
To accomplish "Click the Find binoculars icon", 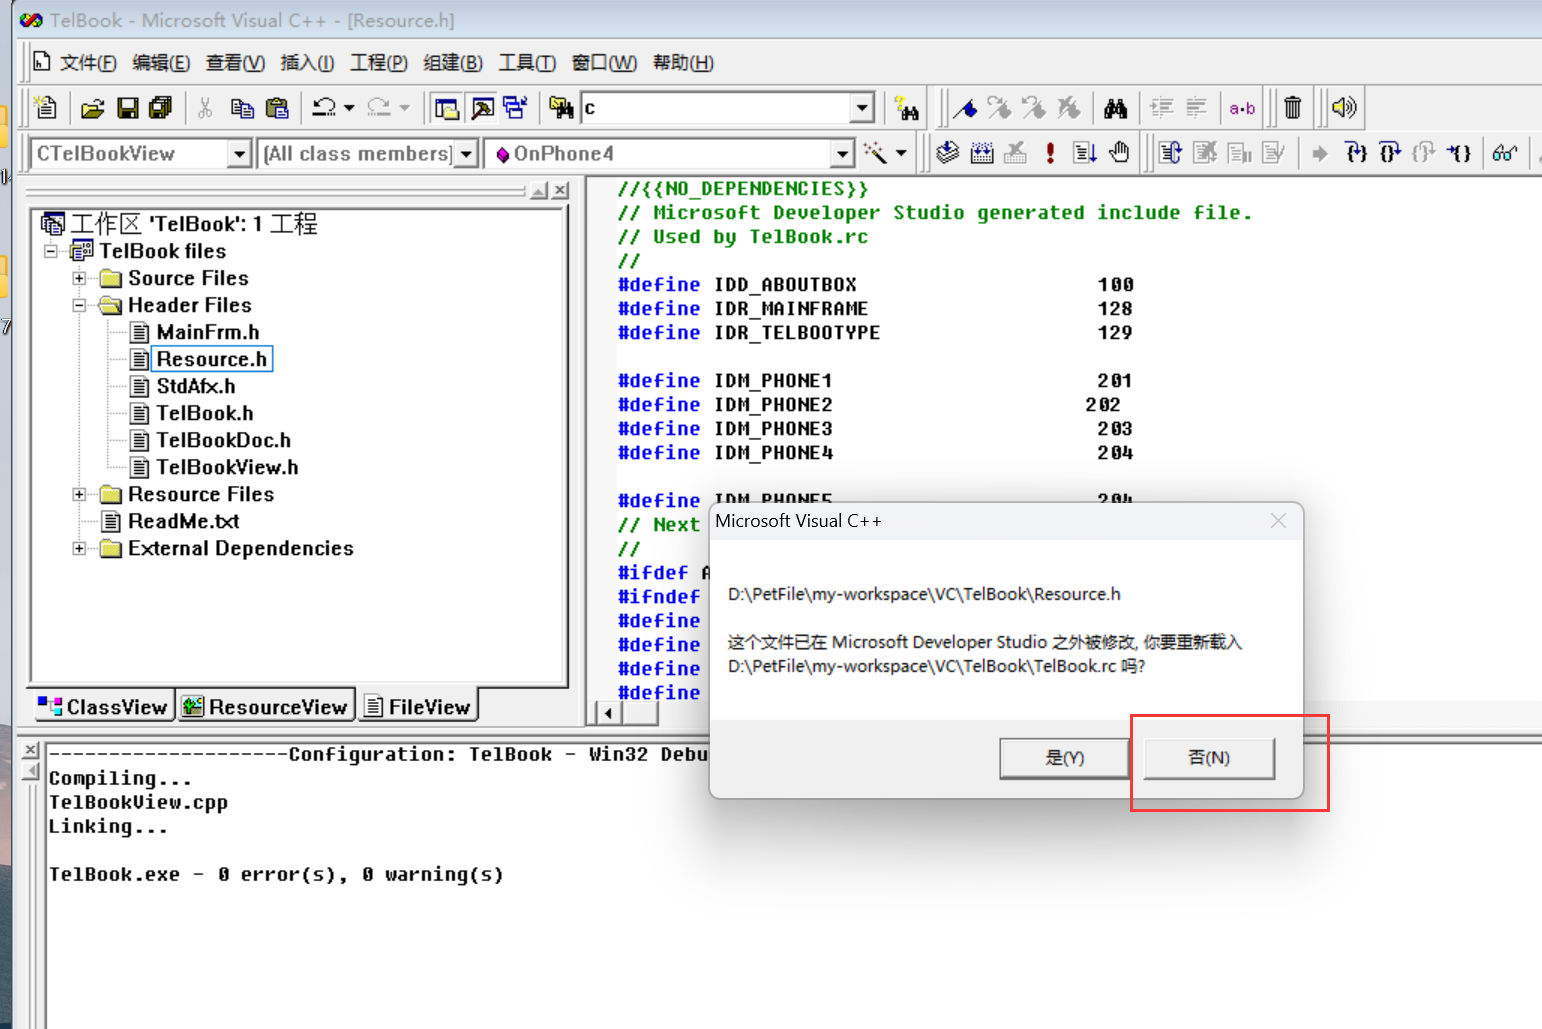I will 1116,108.
